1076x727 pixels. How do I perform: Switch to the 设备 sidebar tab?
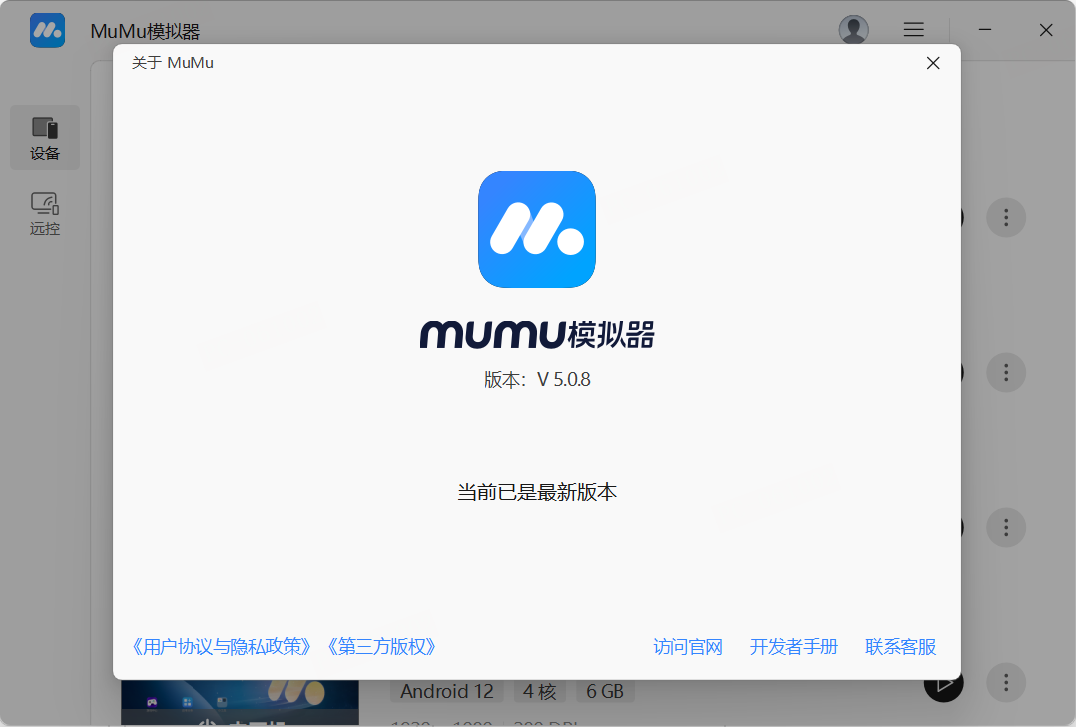45,138
